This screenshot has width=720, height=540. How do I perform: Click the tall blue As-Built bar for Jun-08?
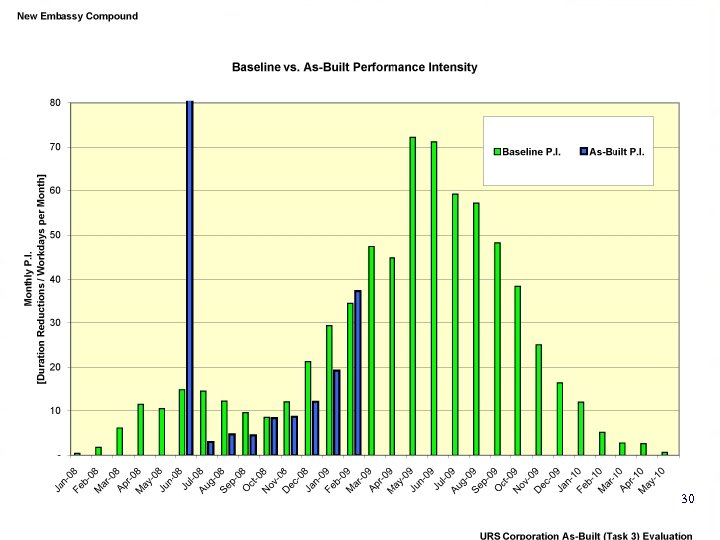[x=190, y=278]
